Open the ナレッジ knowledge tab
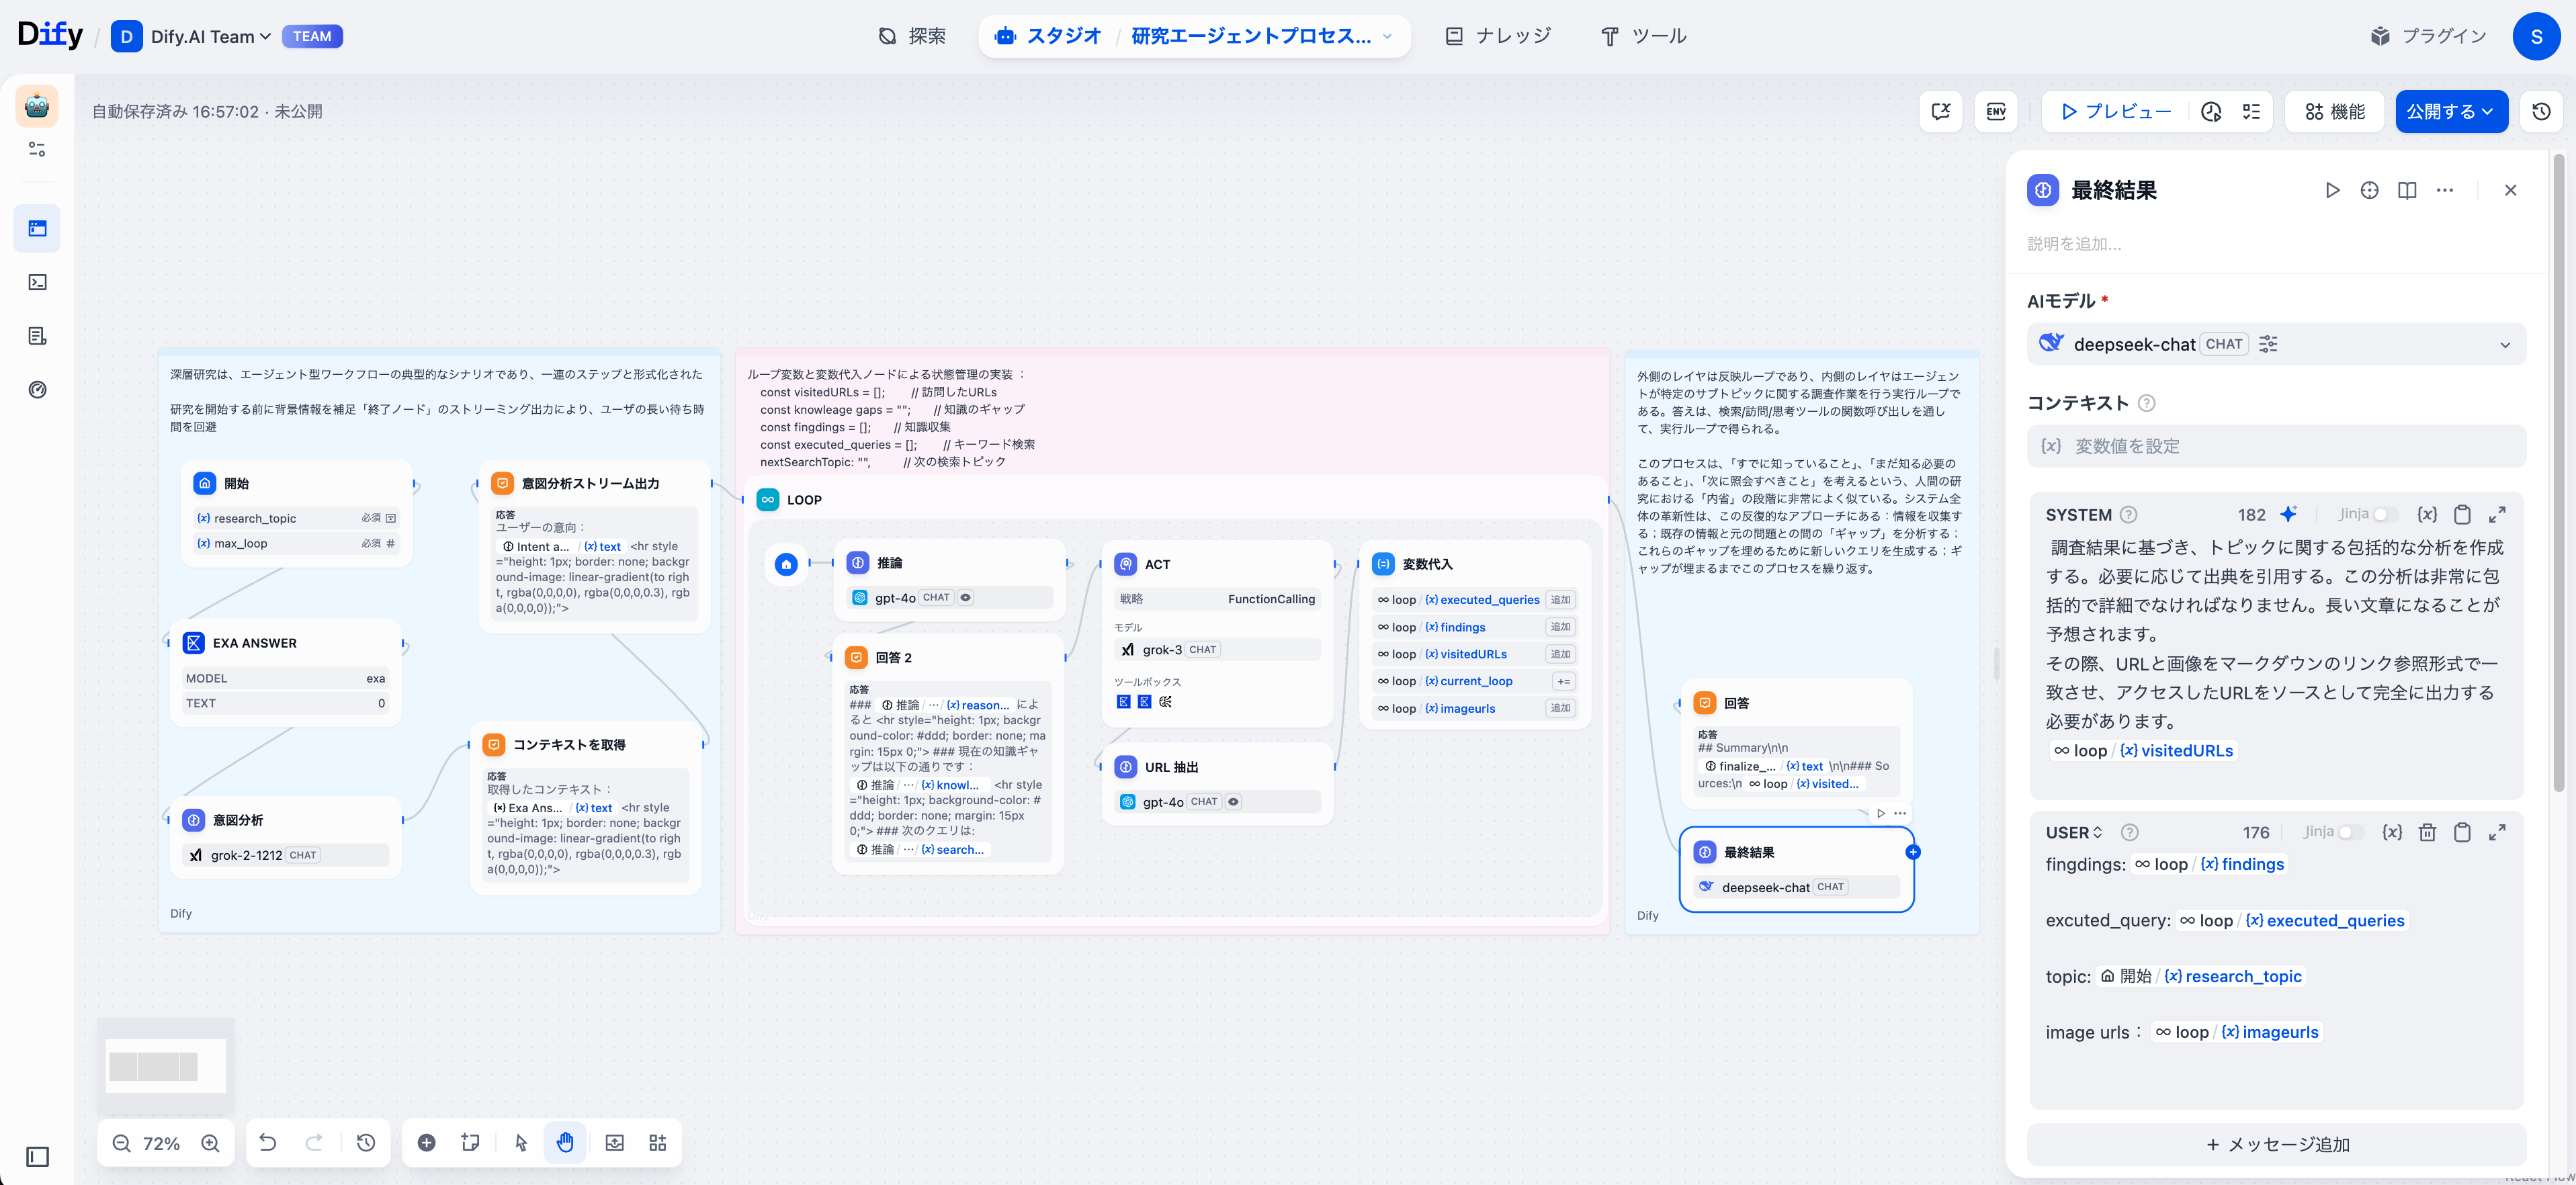The image size is (2576, 1185). (1498, 36)
